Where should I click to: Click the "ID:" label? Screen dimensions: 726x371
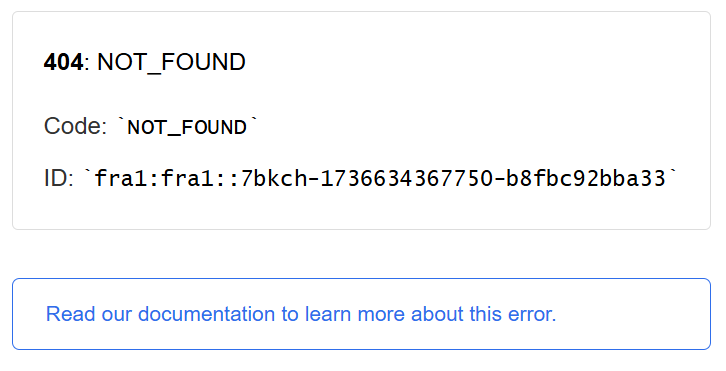point(59,178)
